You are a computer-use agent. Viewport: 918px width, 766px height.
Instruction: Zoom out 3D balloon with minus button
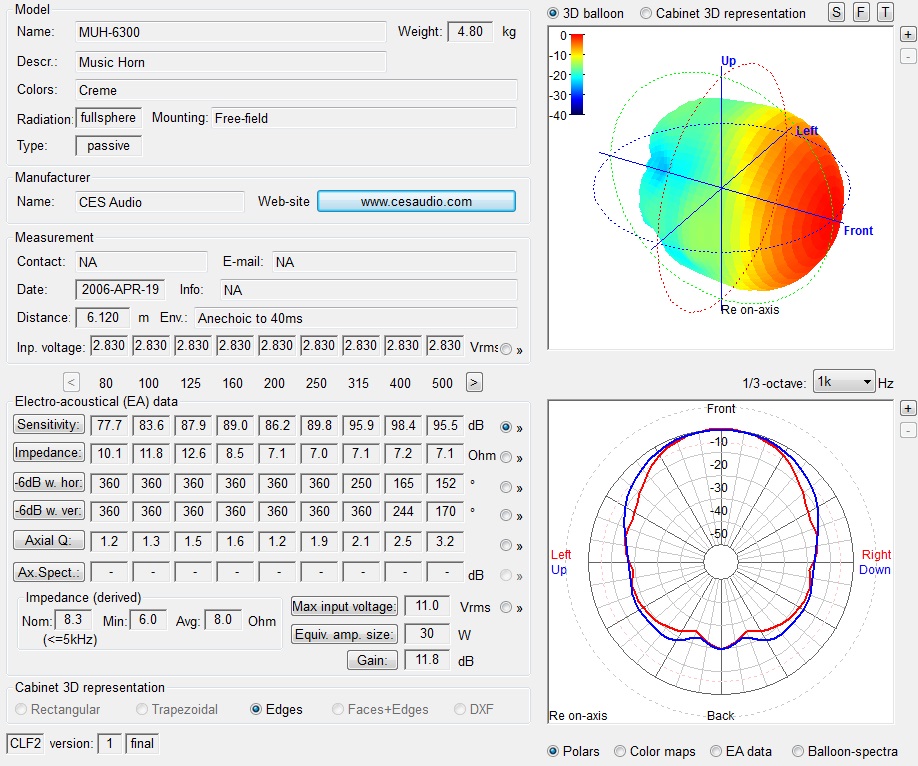(x=907, y=56)
